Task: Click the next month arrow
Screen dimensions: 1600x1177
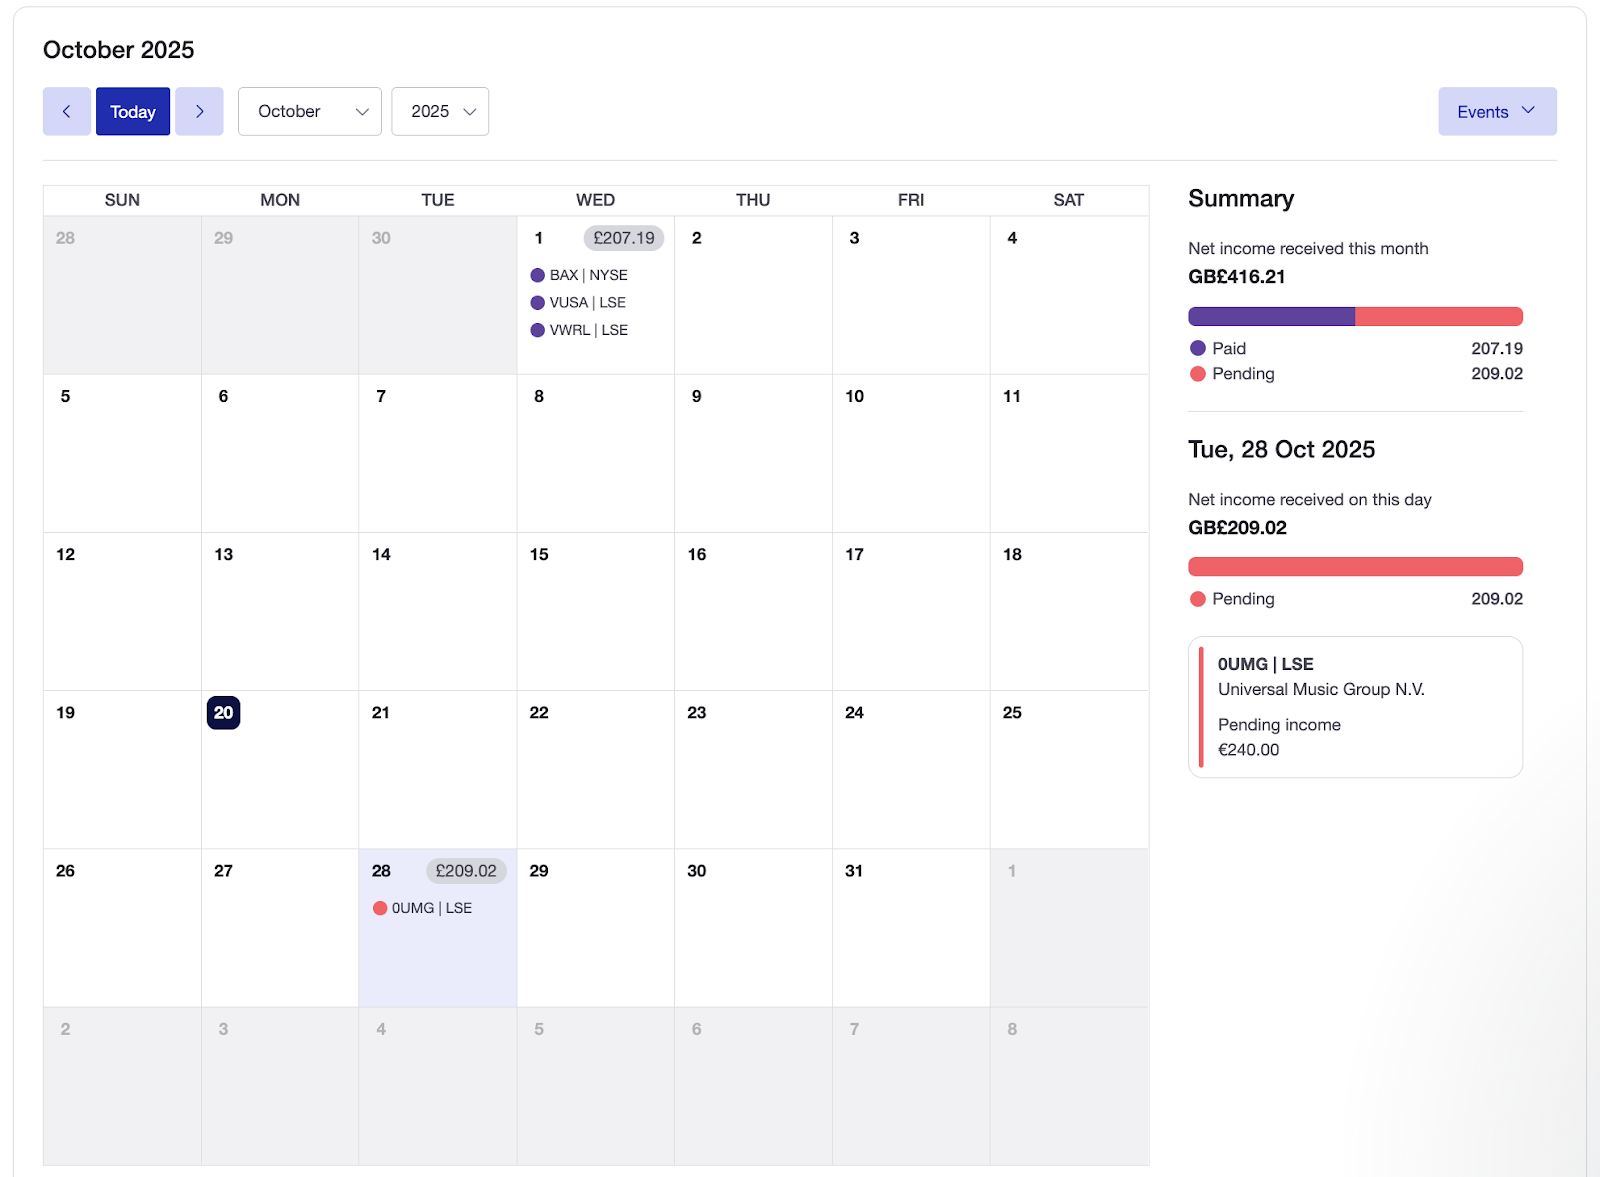Action: click(199, 111)
